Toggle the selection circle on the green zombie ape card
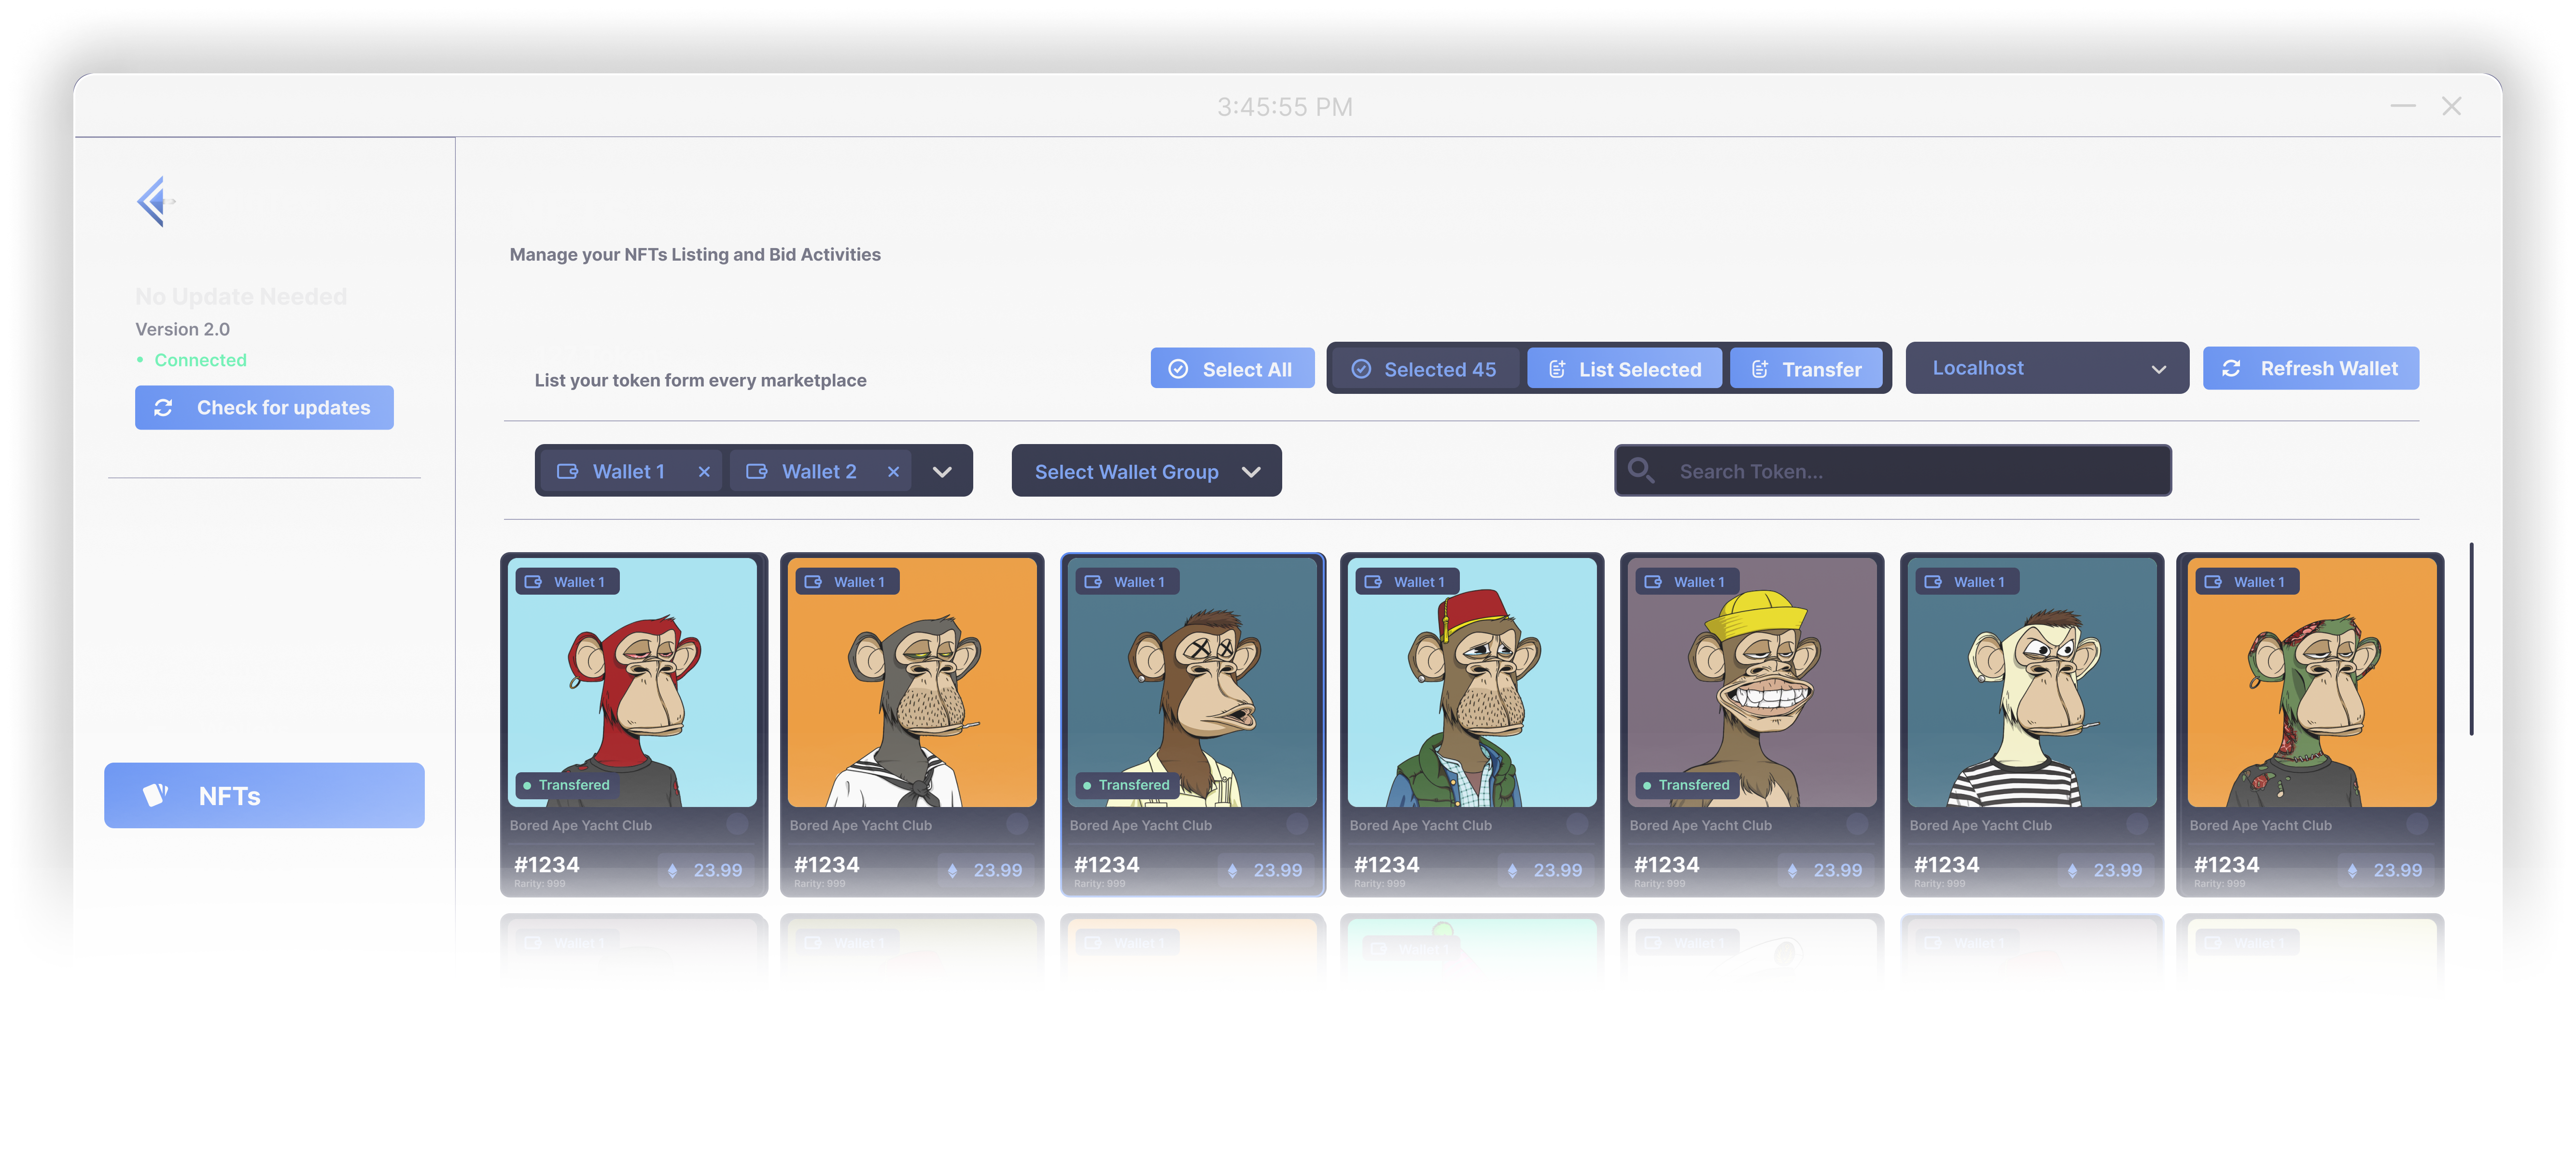 click(x=2417, y=824)
